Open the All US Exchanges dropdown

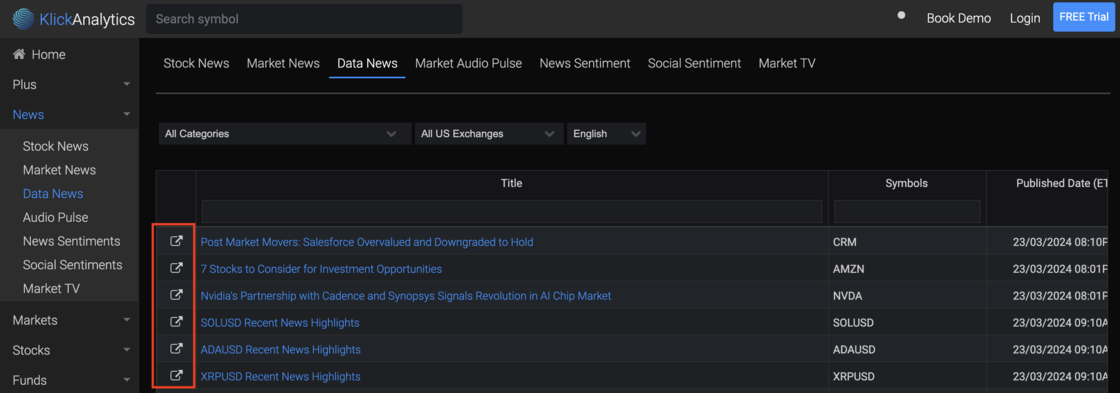pos(489,134)
